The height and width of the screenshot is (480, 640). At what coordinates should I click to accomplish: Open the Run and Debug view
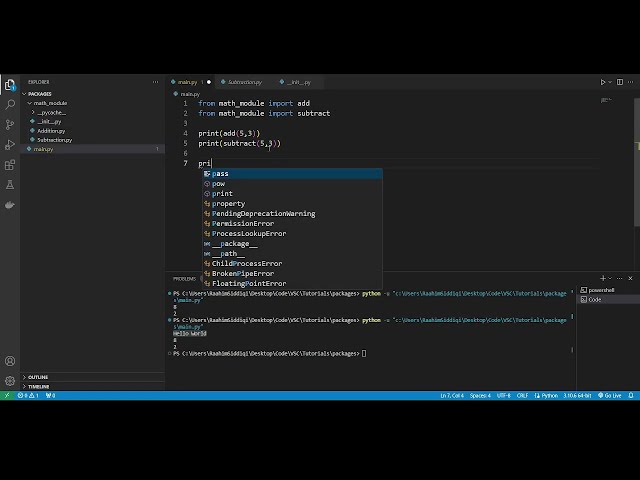(x=10, y=144)
